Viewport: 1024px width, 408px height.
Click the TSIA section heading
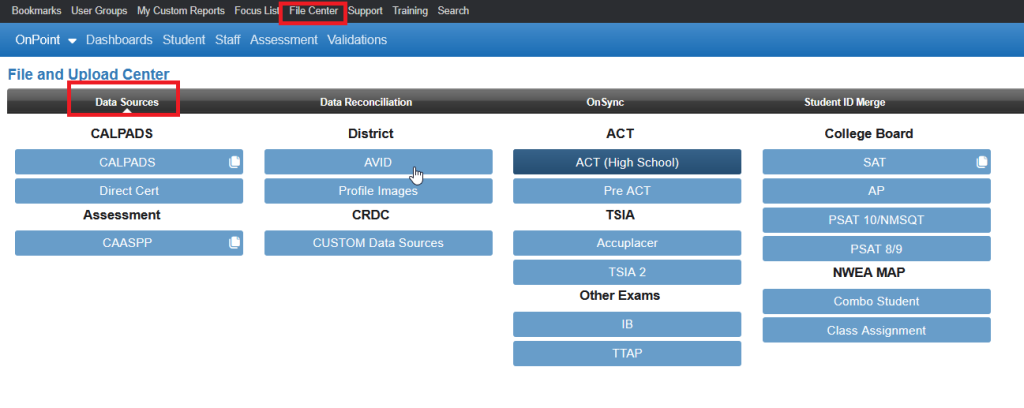click(620, 215)
